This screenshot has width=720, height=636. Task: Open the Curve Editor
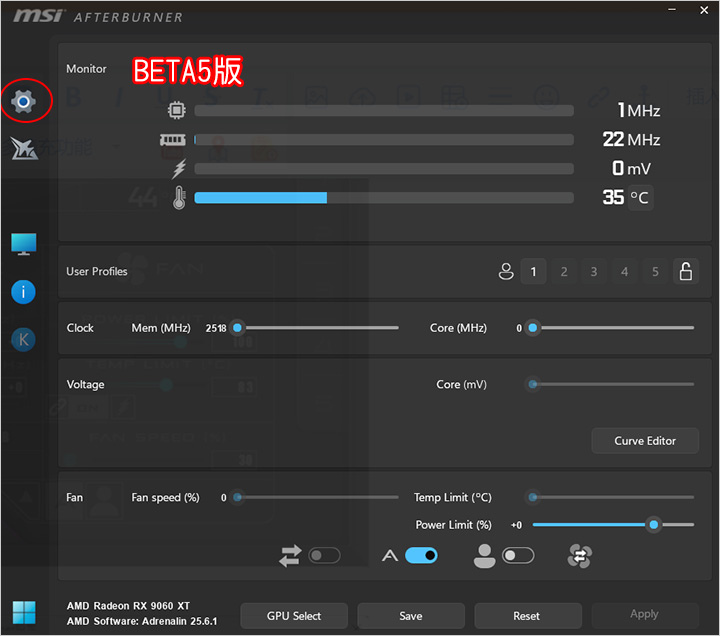[645, 441]
